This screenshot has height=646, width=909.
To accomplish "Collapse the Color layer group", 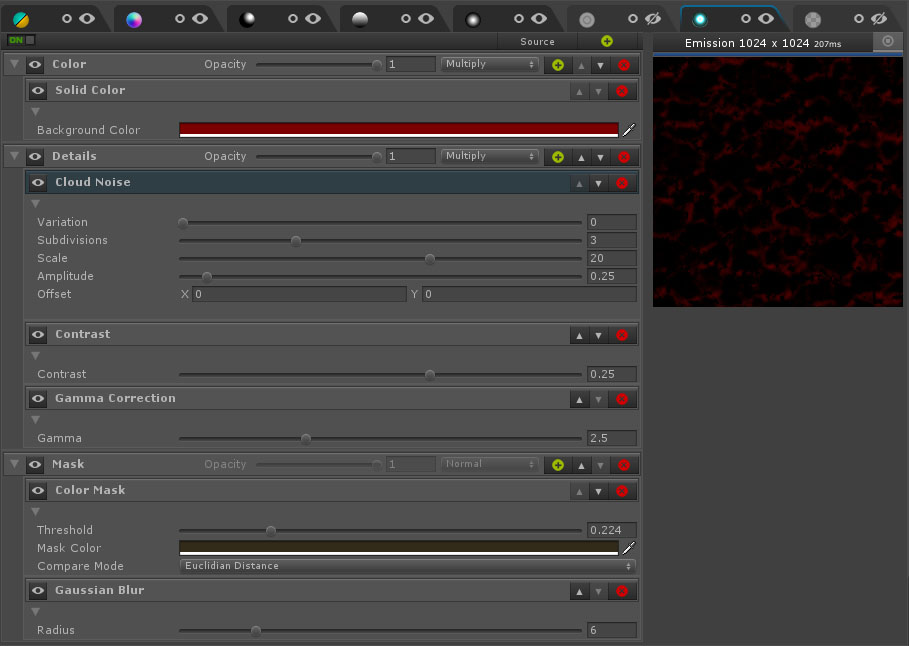I will tap(14, 64).
